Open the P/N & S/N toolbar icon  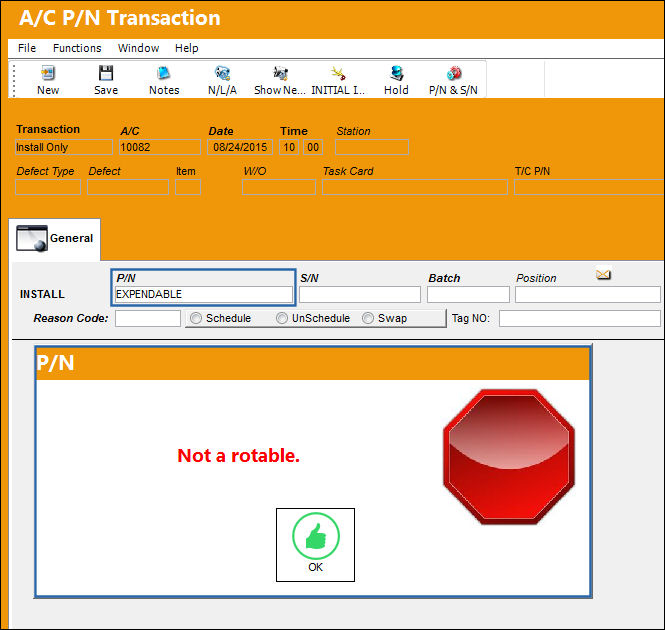pos(454,73)
